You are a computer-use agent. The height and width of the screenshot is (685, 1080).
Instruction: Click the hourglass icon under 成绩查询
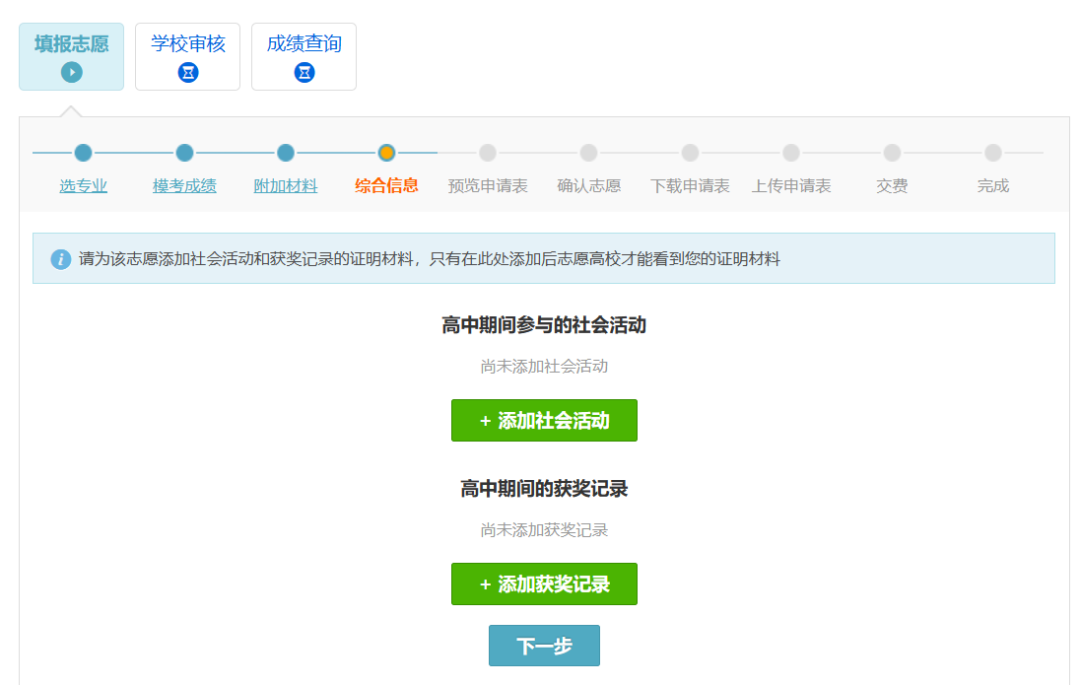pos(304,72)
